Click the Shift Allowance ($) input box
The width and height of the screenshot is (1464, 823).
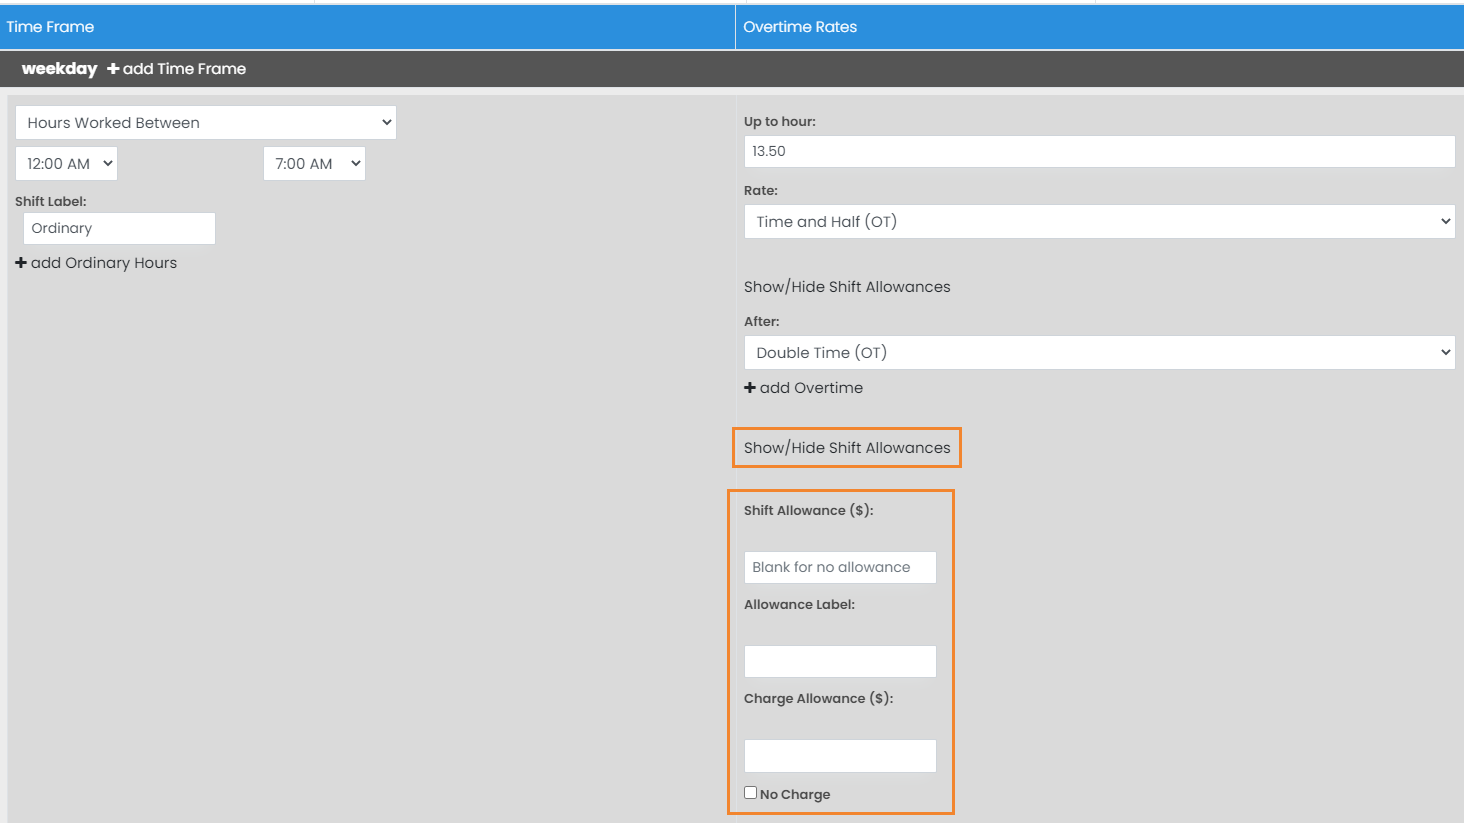pos(840,567)
